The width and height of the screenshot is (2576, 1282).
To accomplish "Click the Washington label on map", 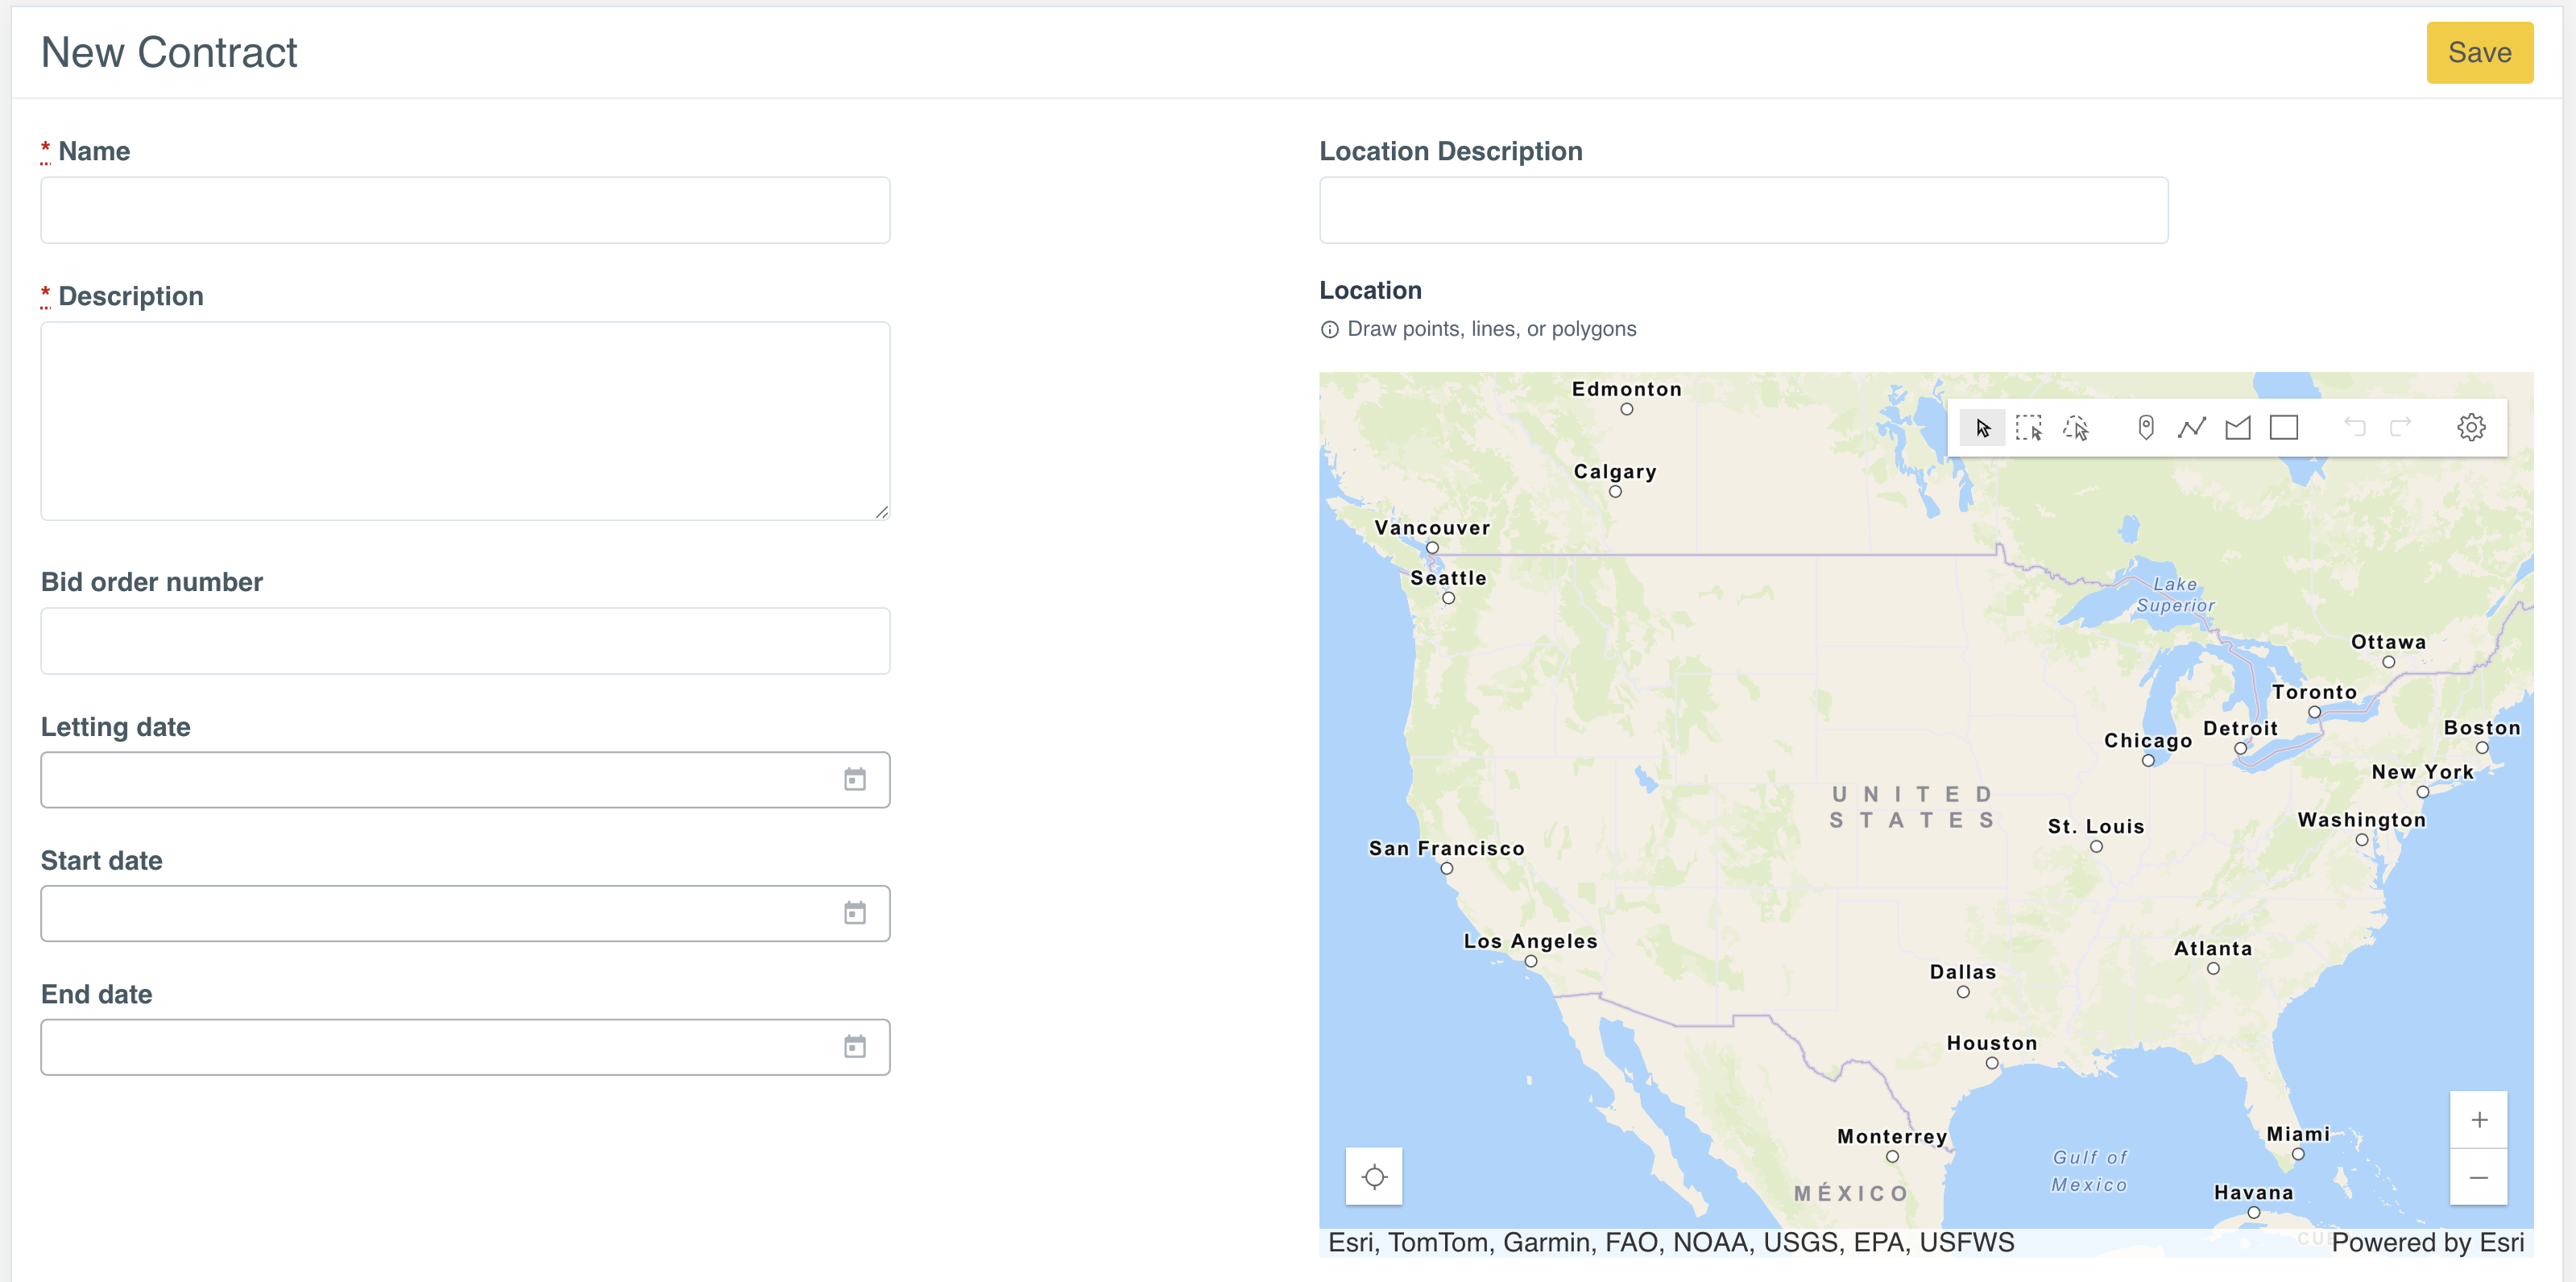I will [x=2362, y=820].
